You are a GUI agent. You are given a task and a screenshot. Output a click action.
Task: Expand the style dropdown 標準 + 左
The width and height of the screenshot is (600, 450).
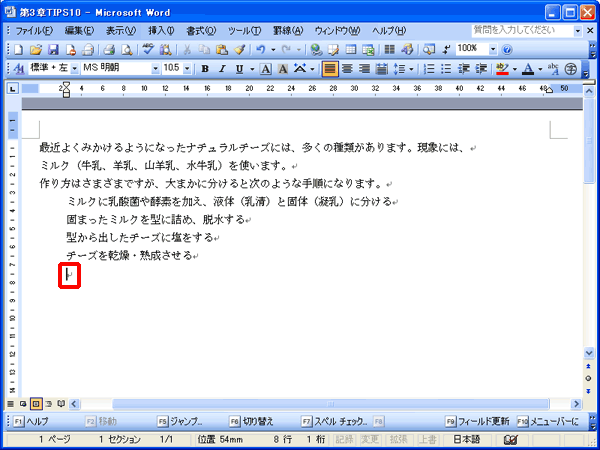[74, 69]
